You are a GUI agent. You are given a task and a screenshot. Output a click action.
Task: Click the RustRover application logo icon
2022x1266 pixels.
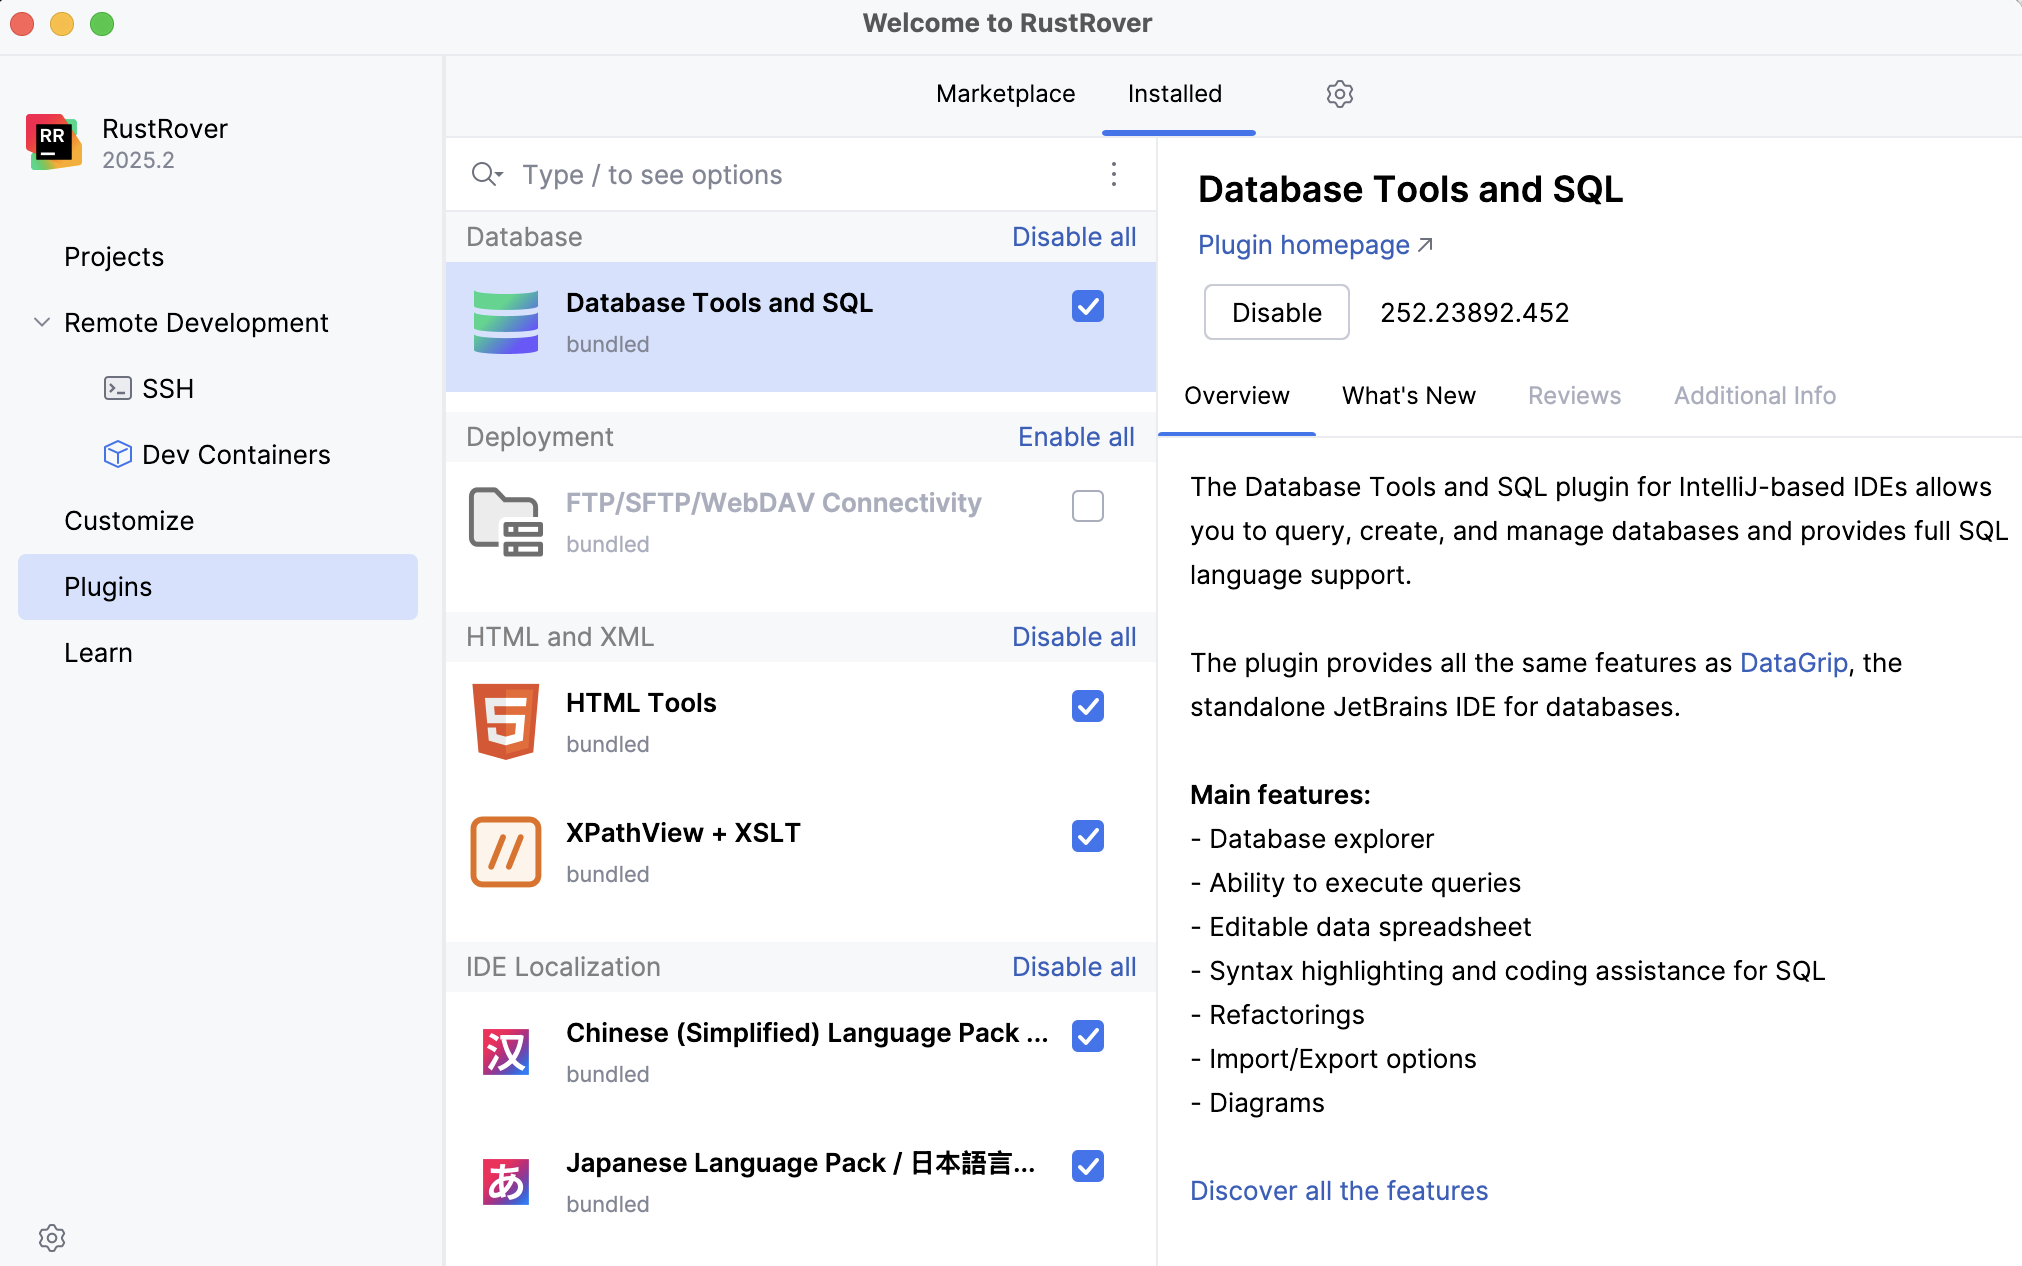click(52, 141)
